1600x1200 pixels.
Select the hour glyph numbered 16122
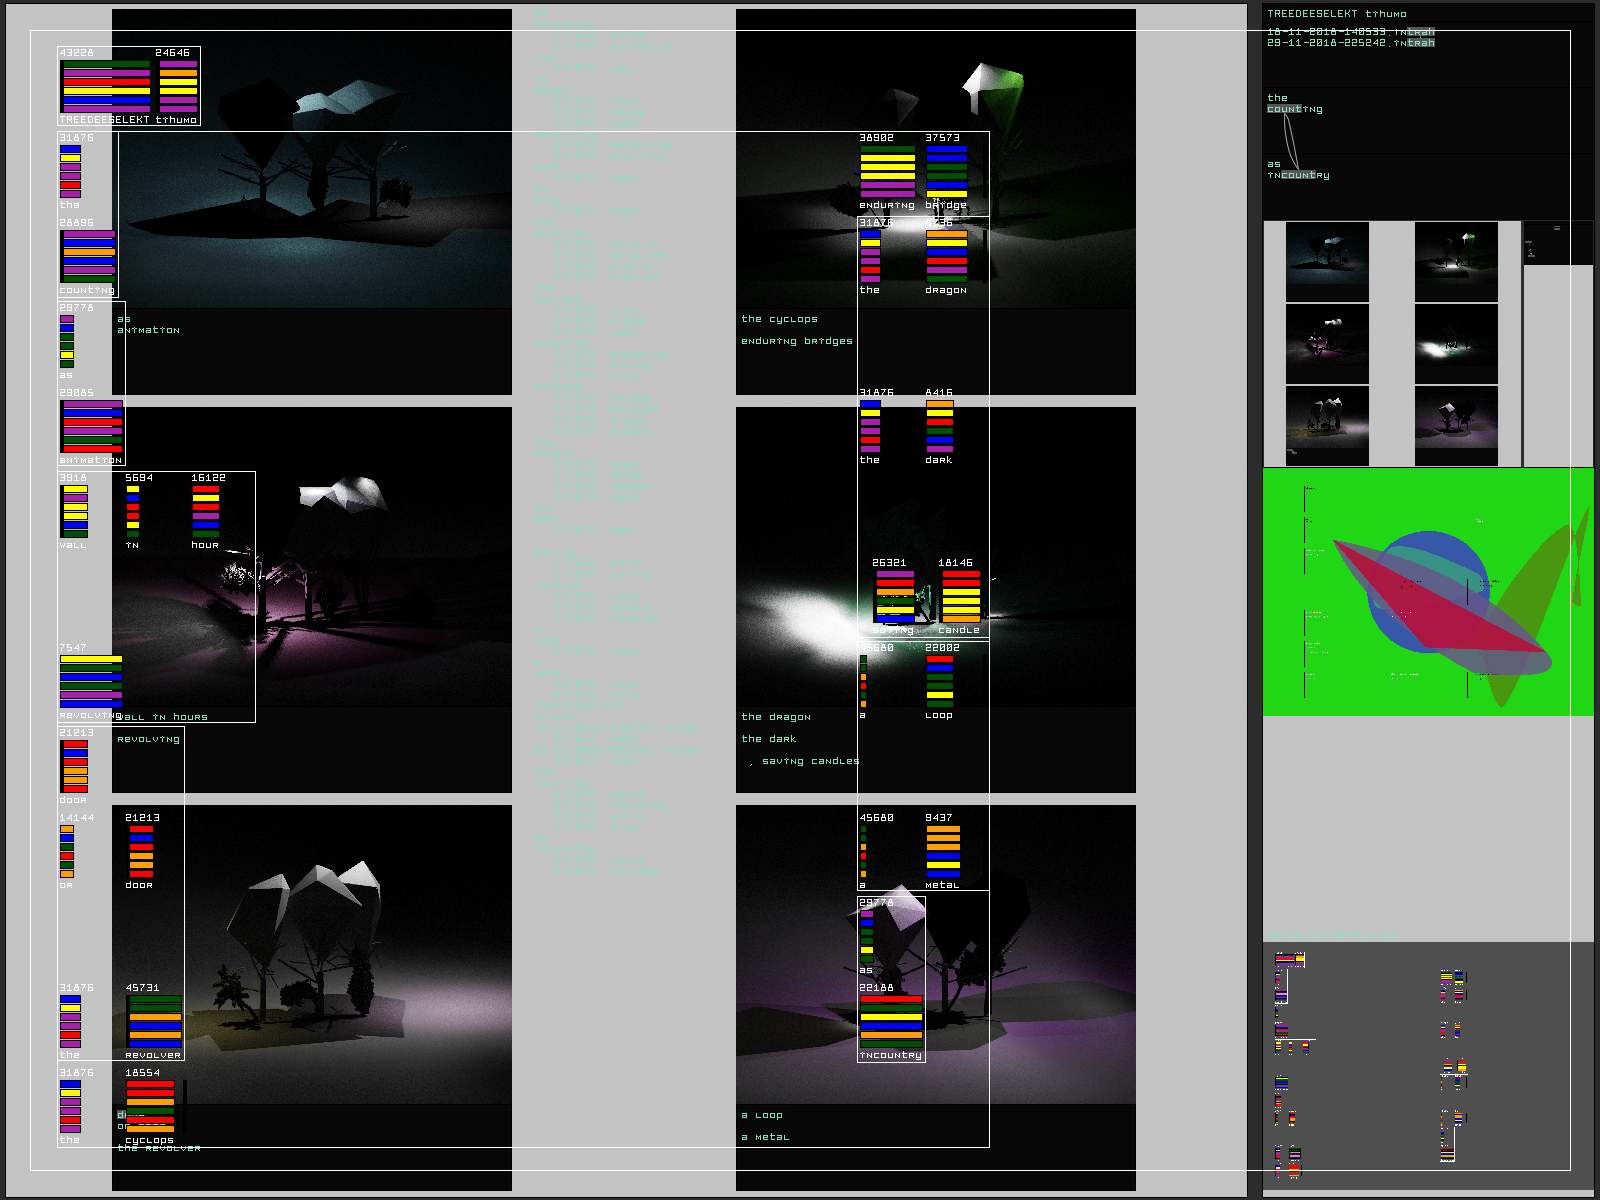tap(205, 512)
